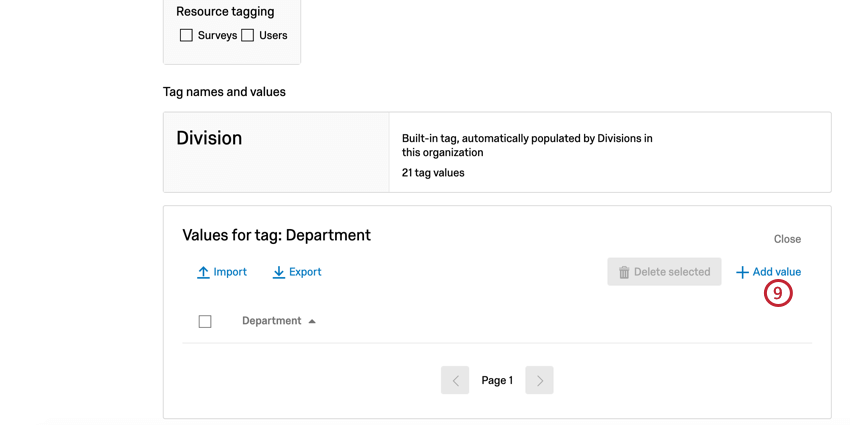Click the red circled 9 step marker

click(x=778, y=293)
